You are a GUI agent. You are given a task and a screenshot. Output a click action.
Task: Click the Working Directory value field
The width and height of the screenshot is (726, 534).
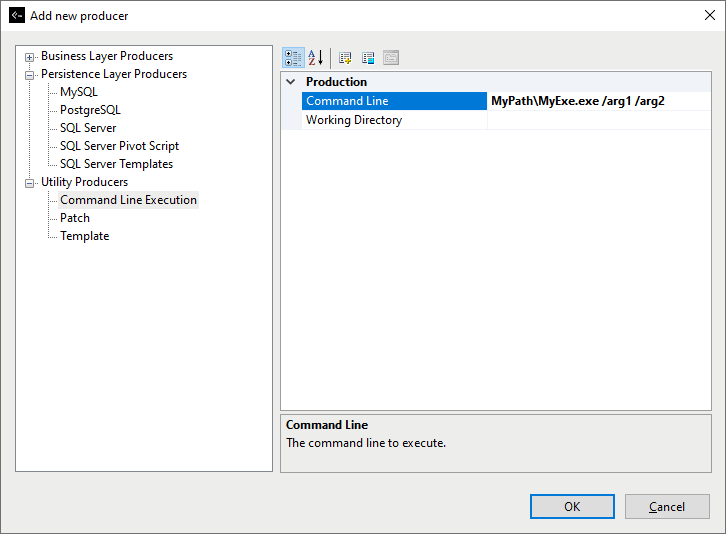pos(598,120)
